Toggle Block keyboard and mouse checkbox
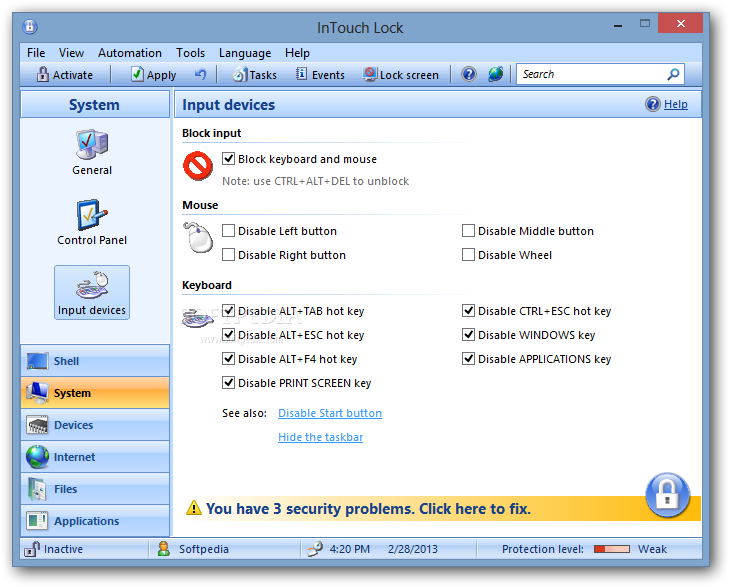The image size is (730, 587). 228,159
